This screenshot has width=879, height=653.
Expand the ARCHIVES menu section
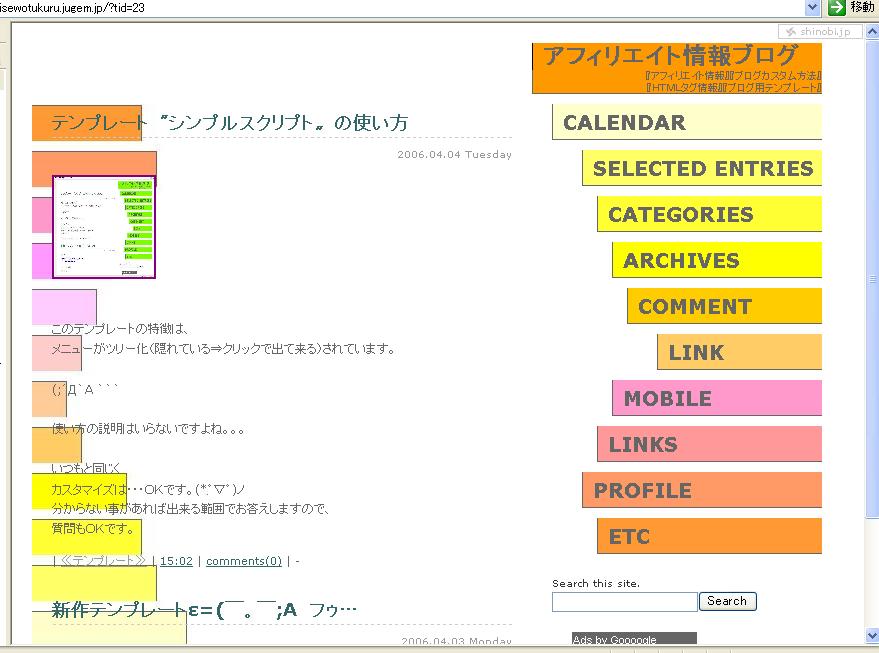717,260
